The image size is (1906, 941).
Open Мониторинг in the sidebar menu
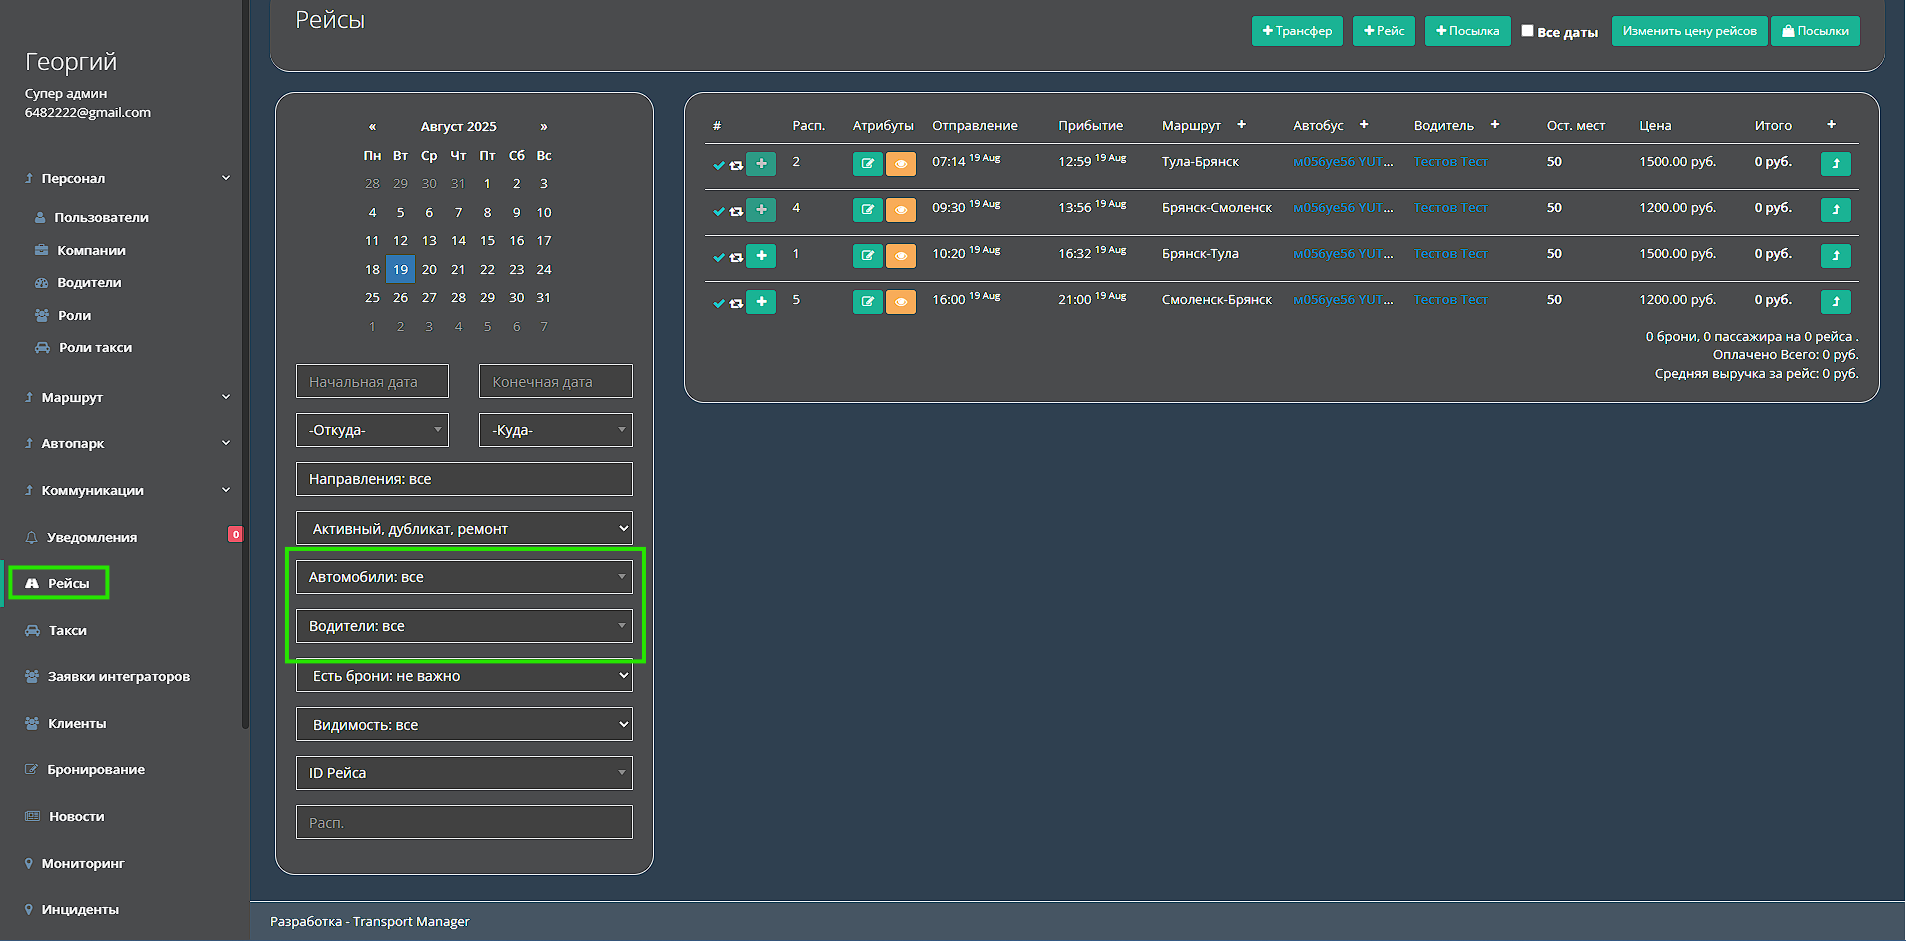point(82,863)
